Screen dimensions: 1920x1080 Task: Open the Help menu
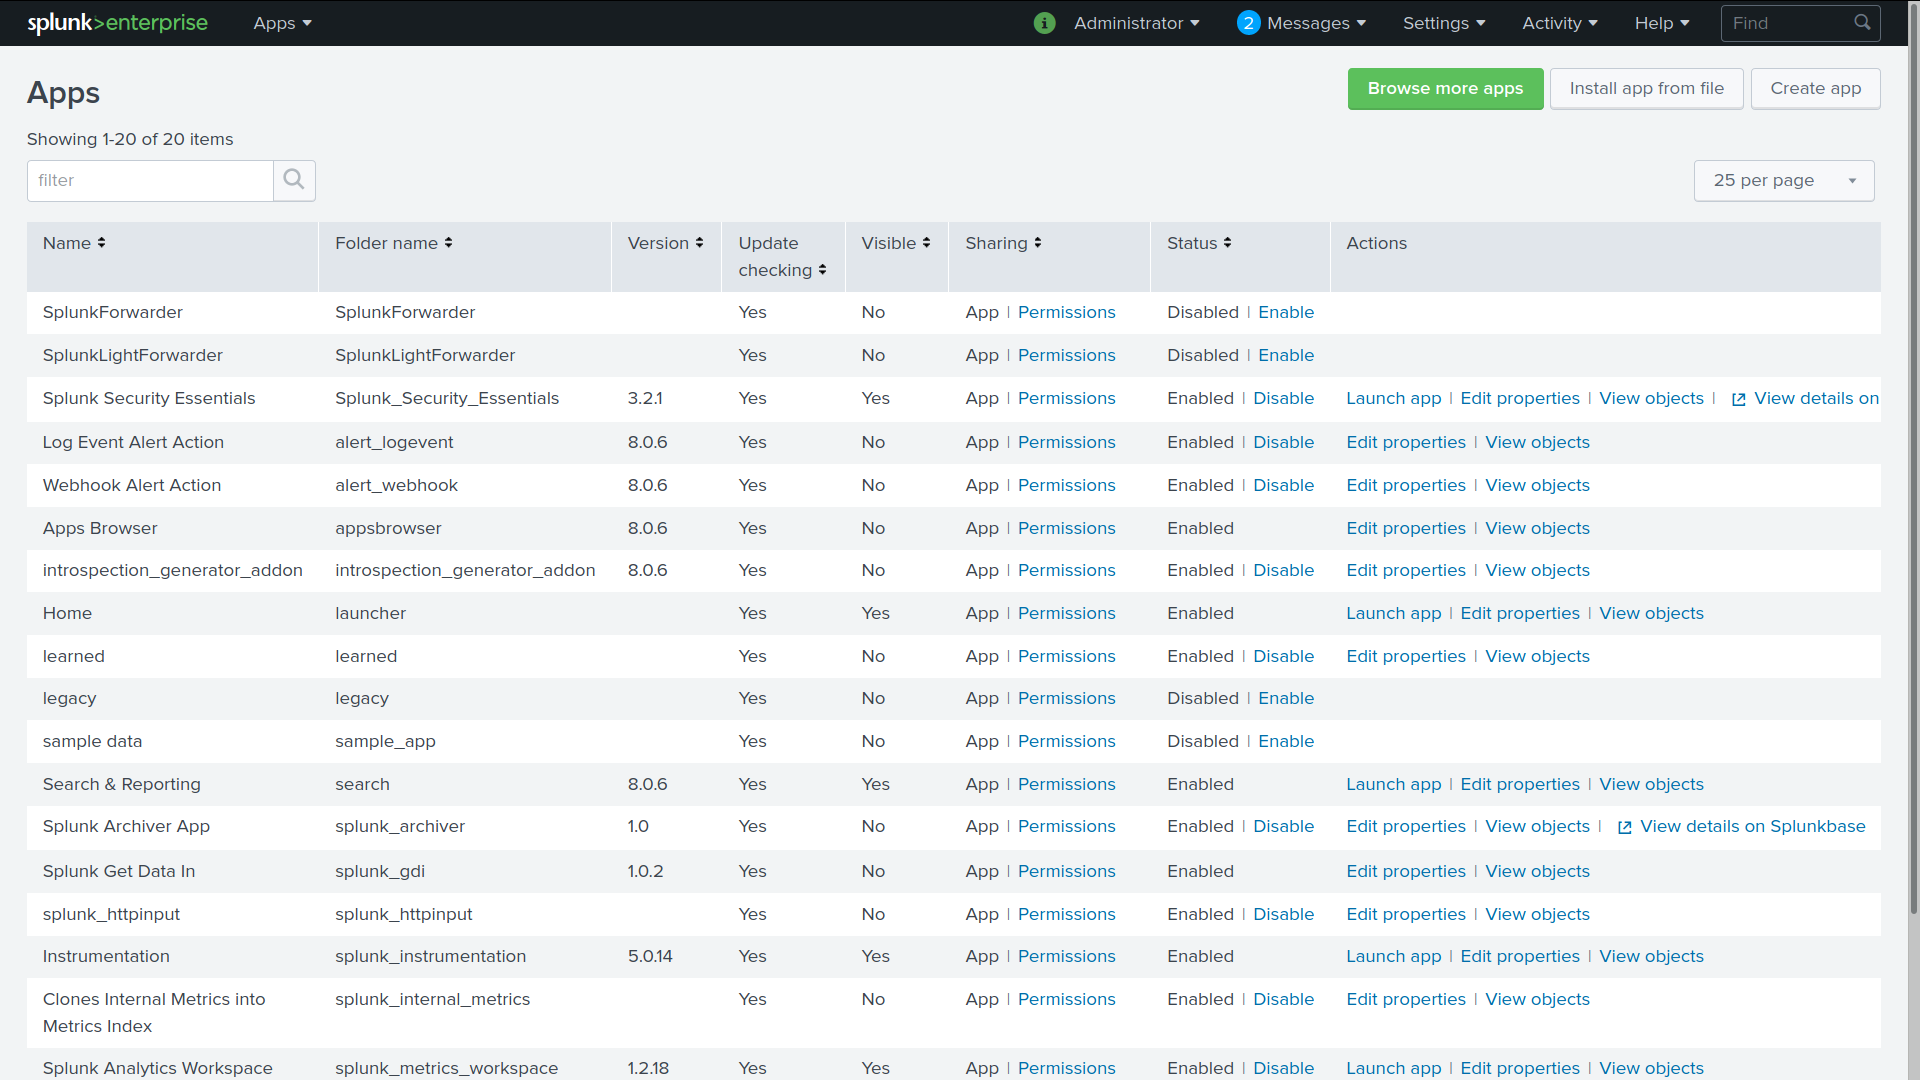(x=1660, y=22)
